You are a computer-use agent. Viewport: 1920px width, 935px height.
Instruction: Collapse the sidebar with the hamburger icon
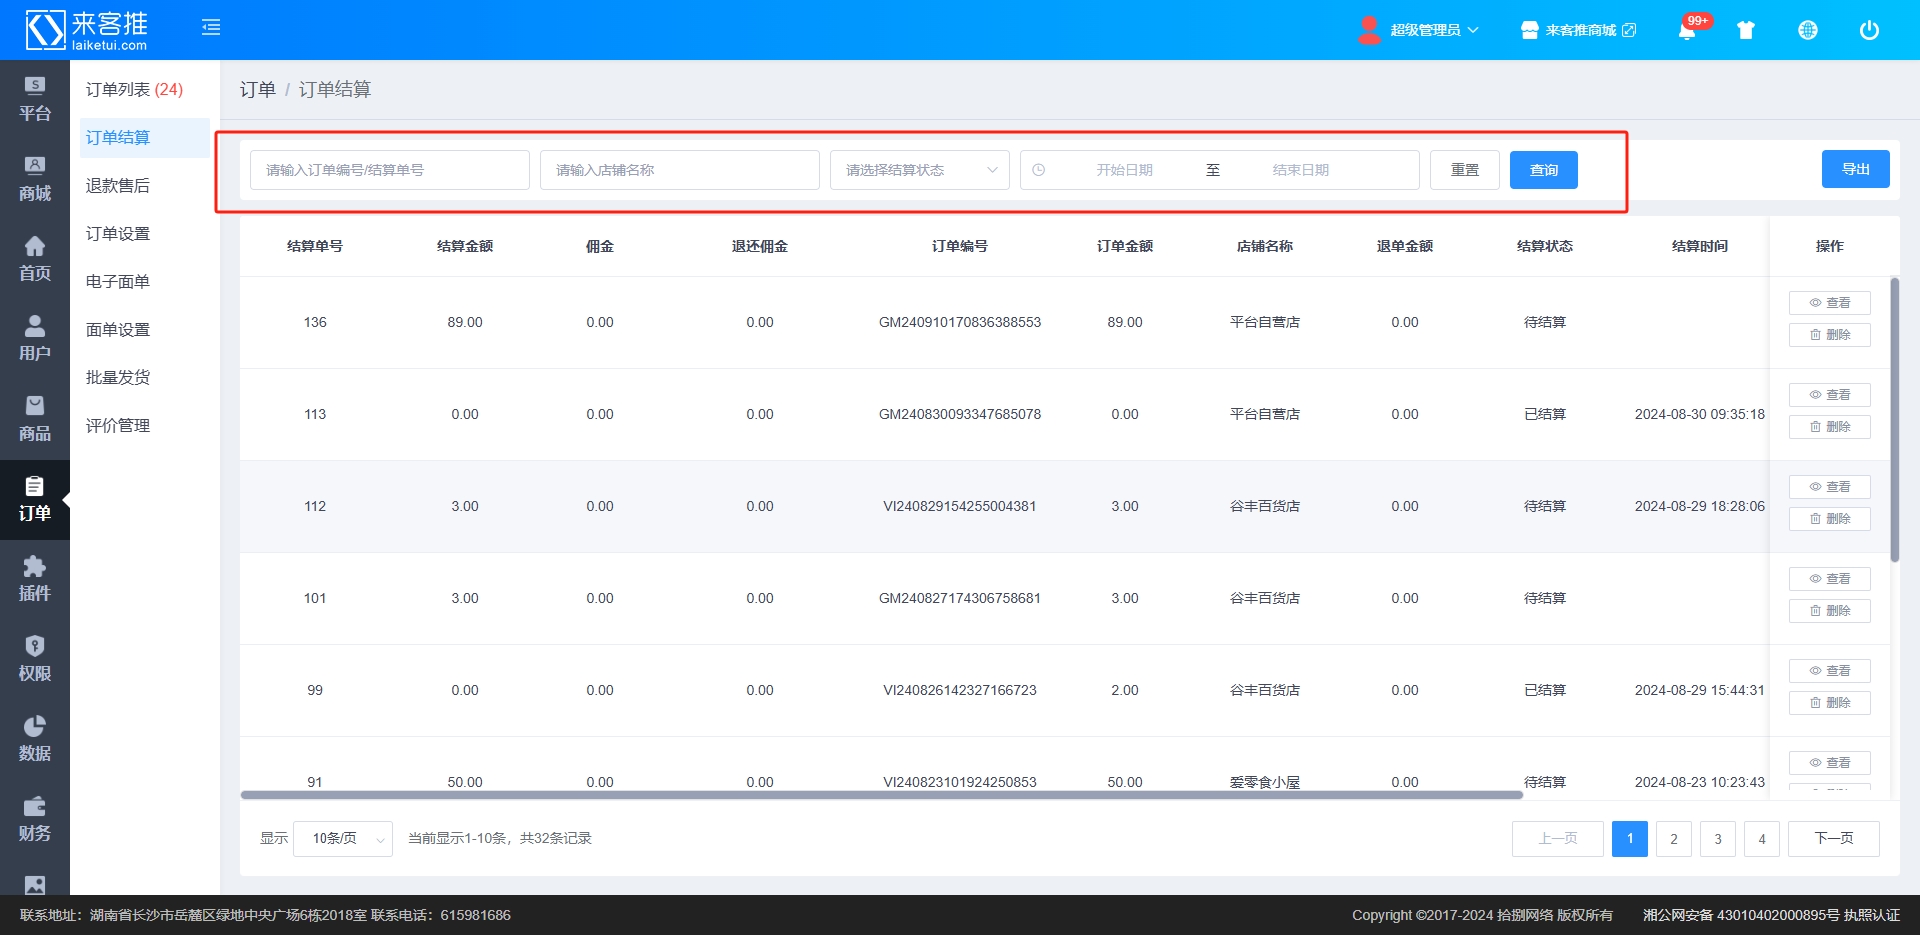(x=211, y=28)
